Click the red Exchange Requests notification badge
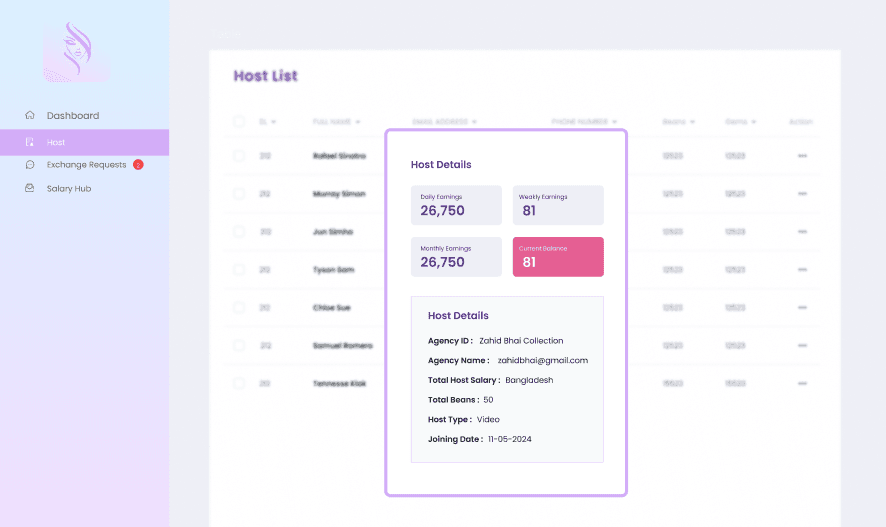 tap(138, 164)
